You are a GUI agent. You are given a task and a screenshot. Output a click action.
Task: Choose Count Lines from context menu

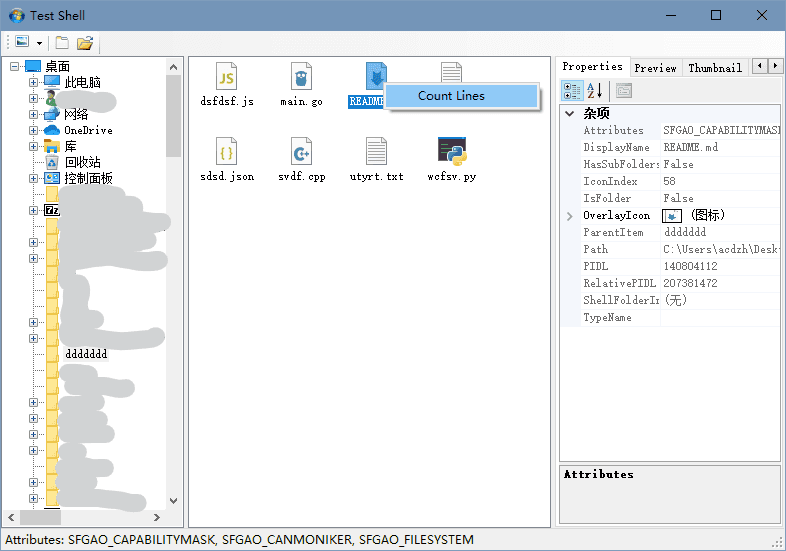(x=451, y=96)
